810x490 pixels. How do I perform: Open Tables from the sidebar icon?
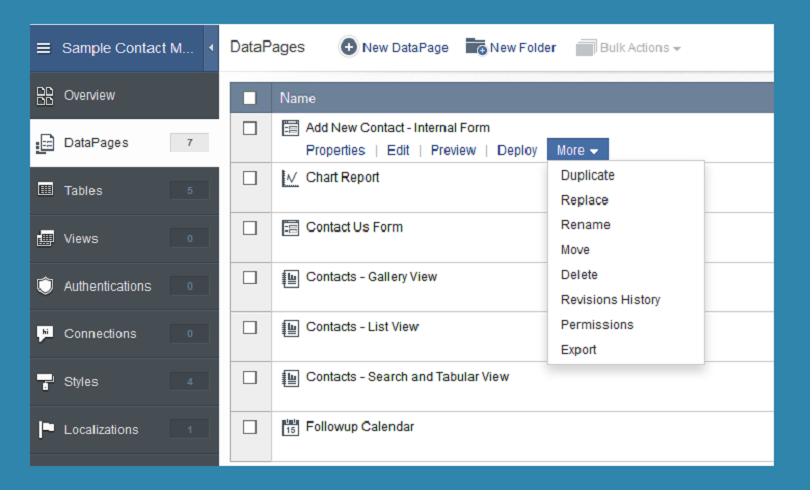coord(45,189)
